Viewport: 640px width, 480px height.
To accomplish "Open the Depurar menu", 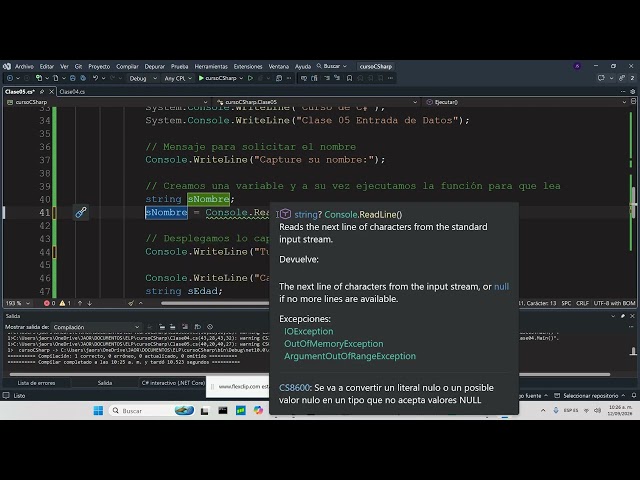I will click(155, 66).
